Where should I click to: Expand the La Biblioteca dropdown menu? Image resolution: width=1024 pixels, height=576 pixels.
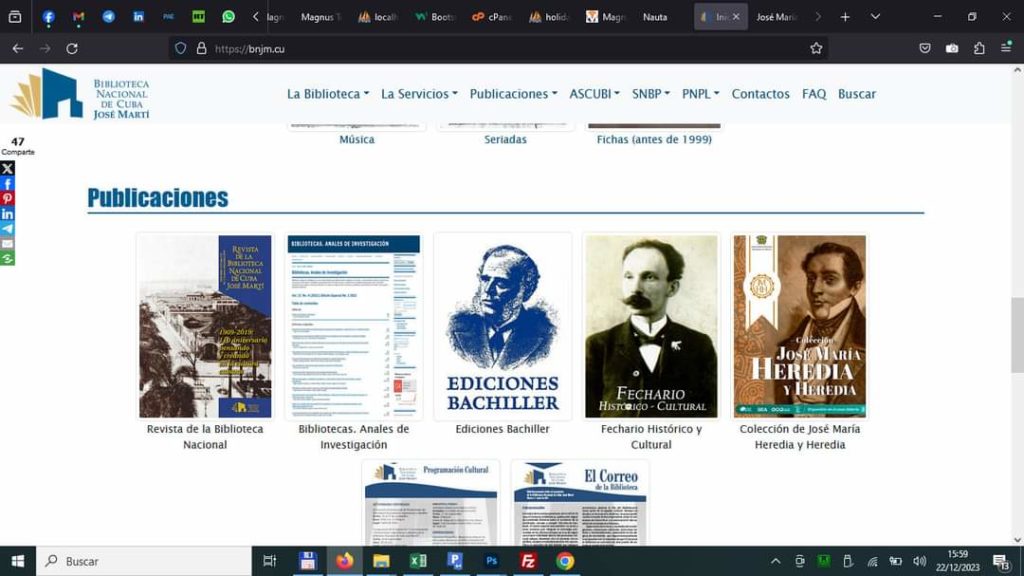coord(328,94)
